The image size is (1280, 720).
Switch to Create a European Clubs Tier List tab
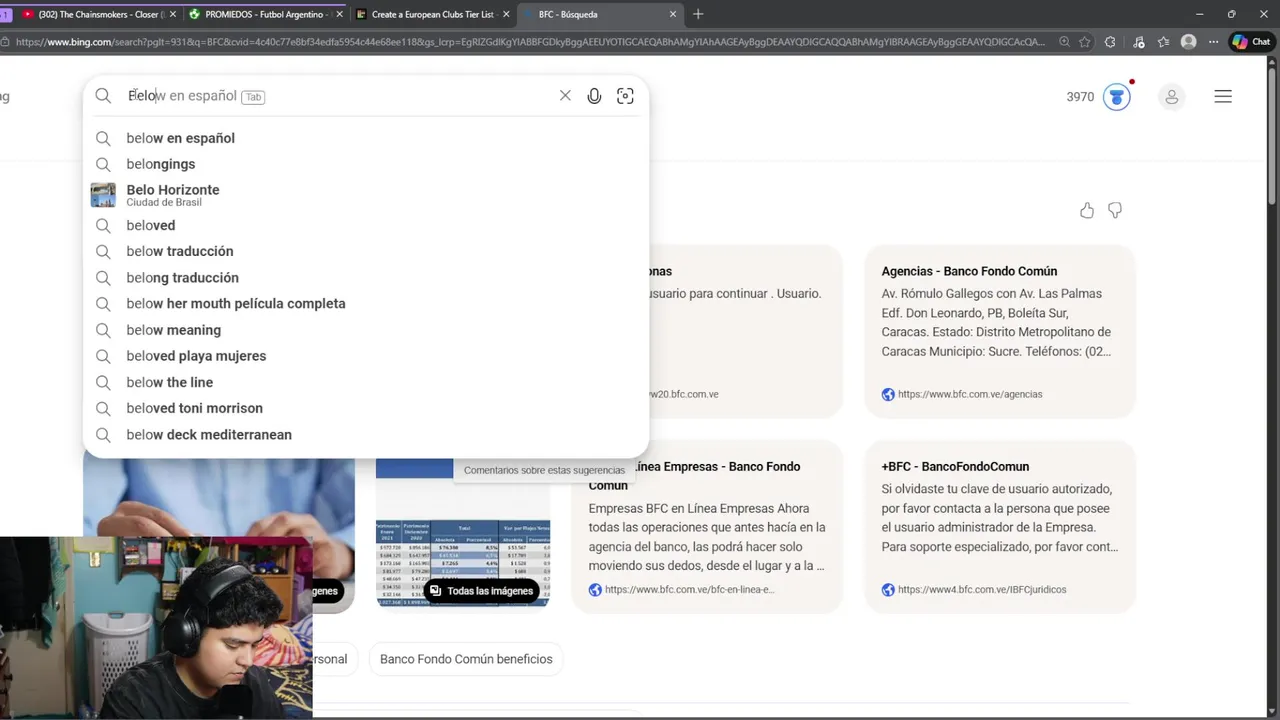431,14
